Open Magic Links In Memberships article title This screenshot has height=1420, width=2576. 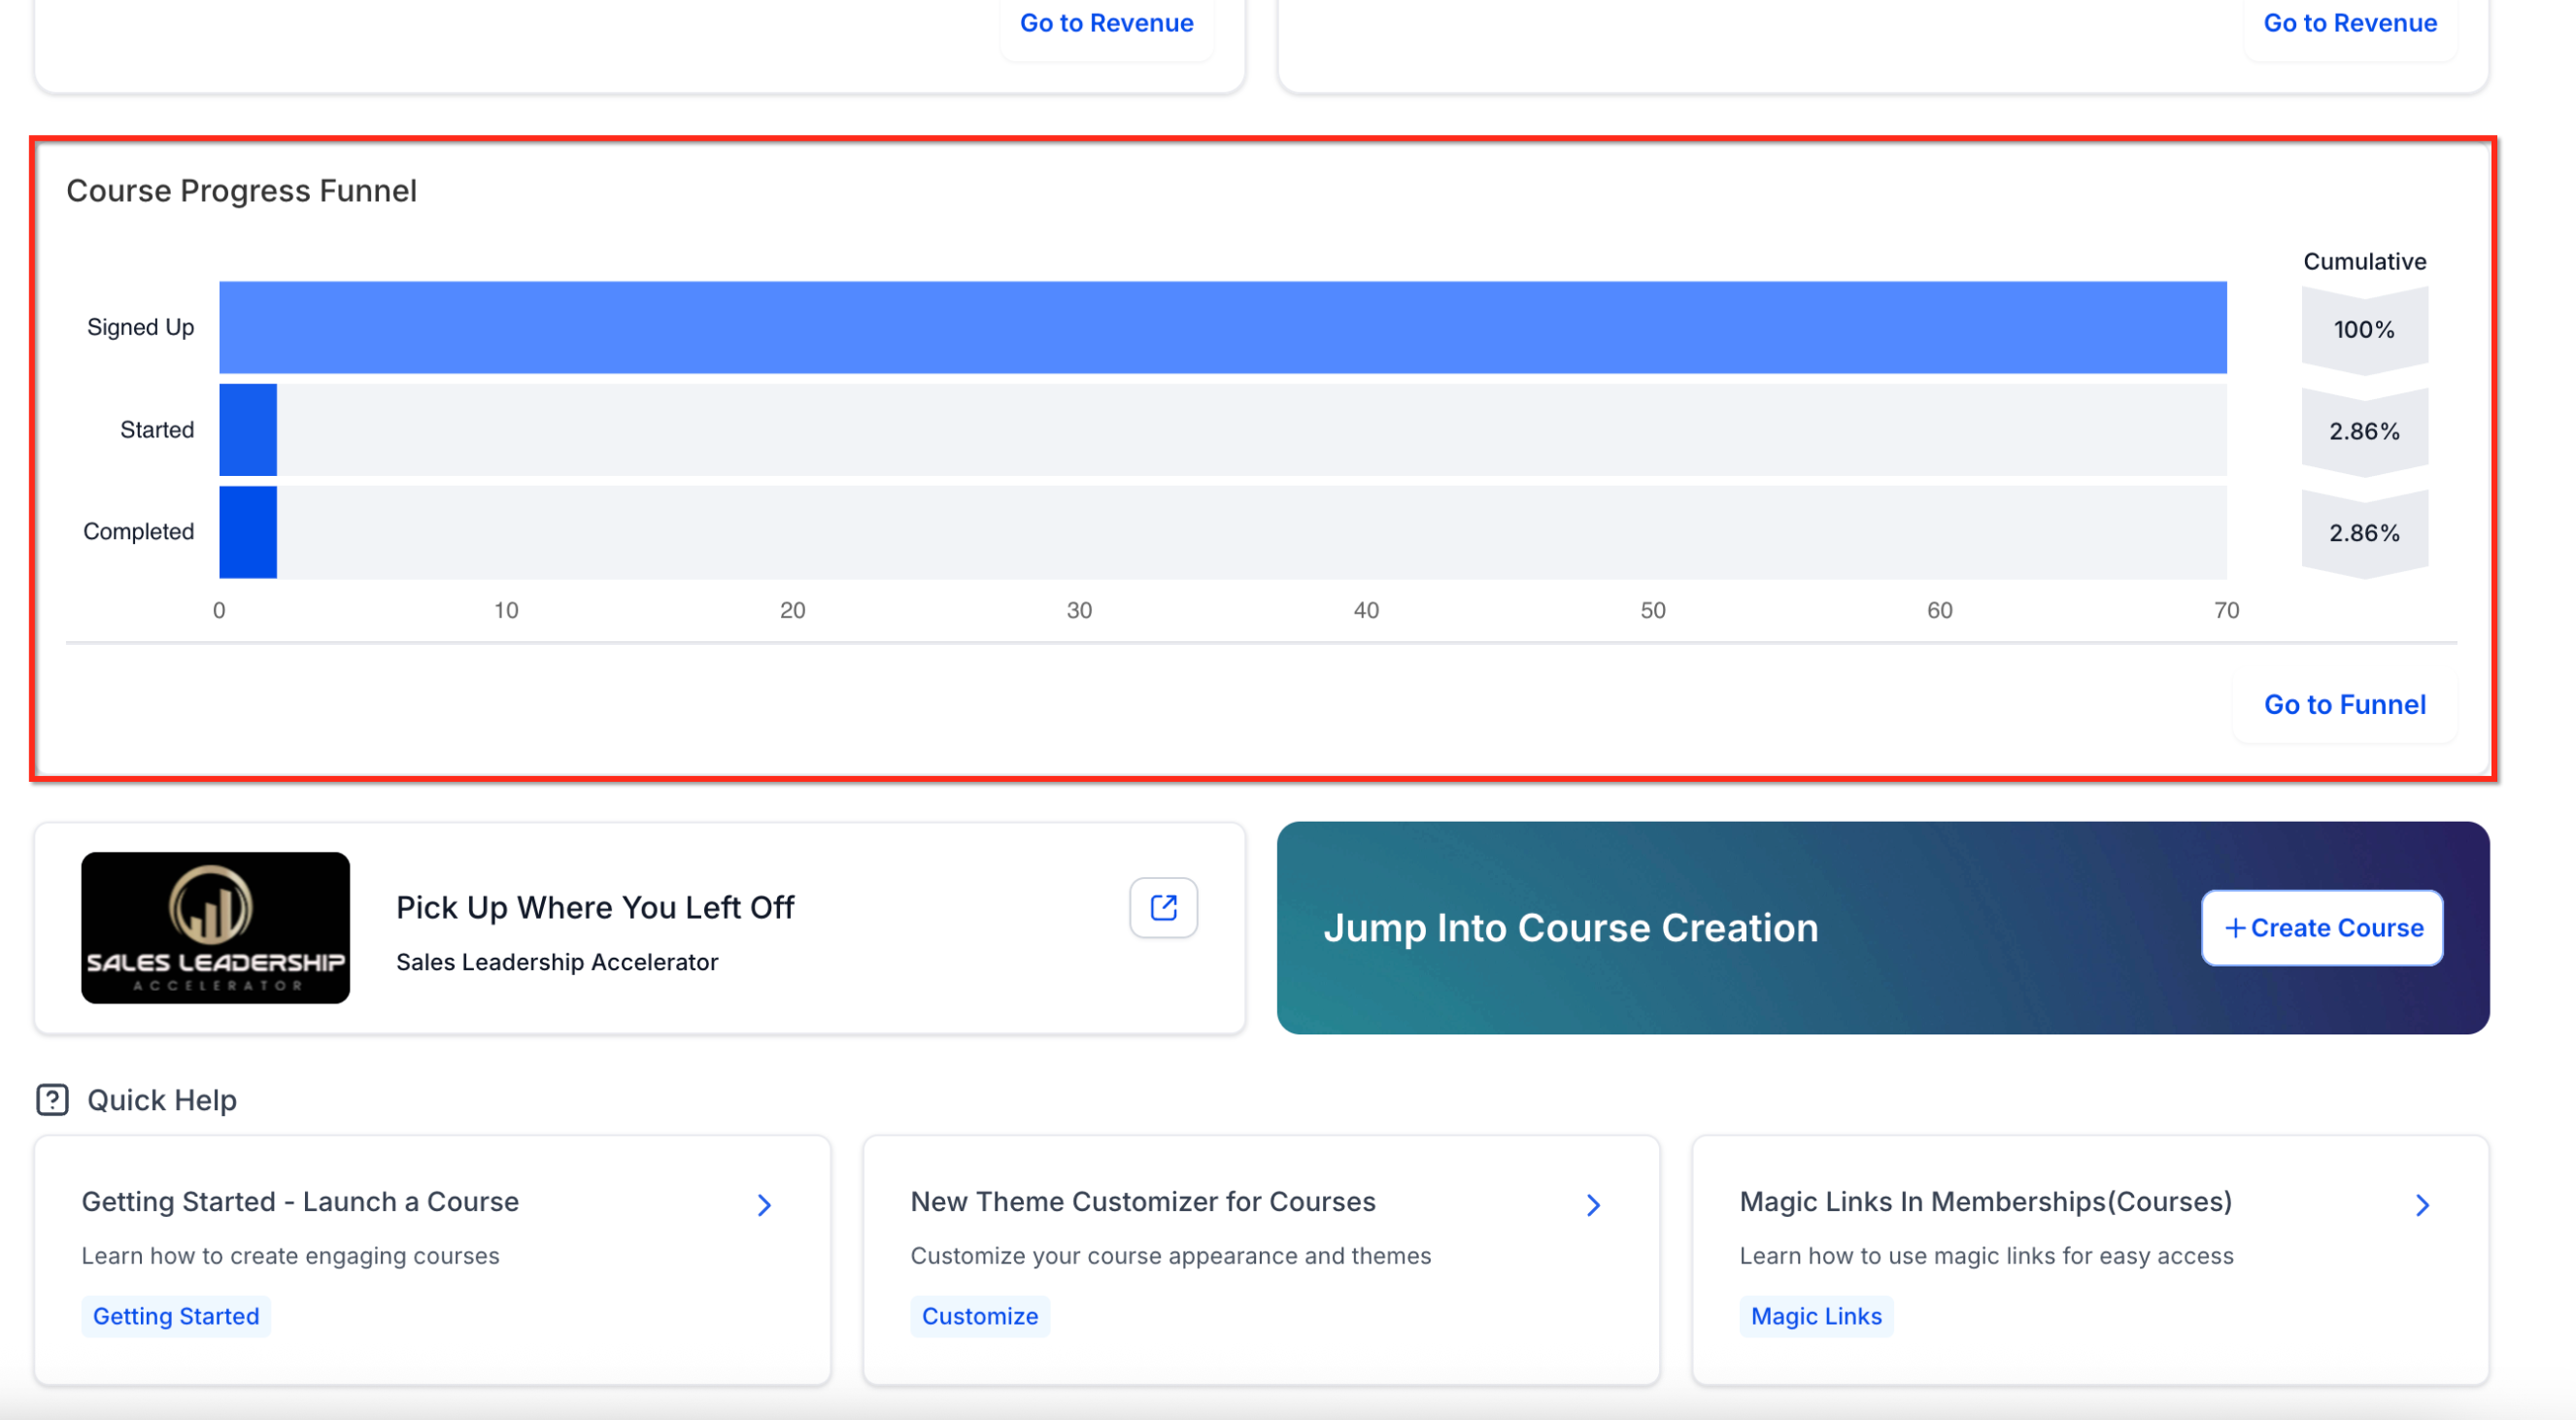tap(1985, 1201)
